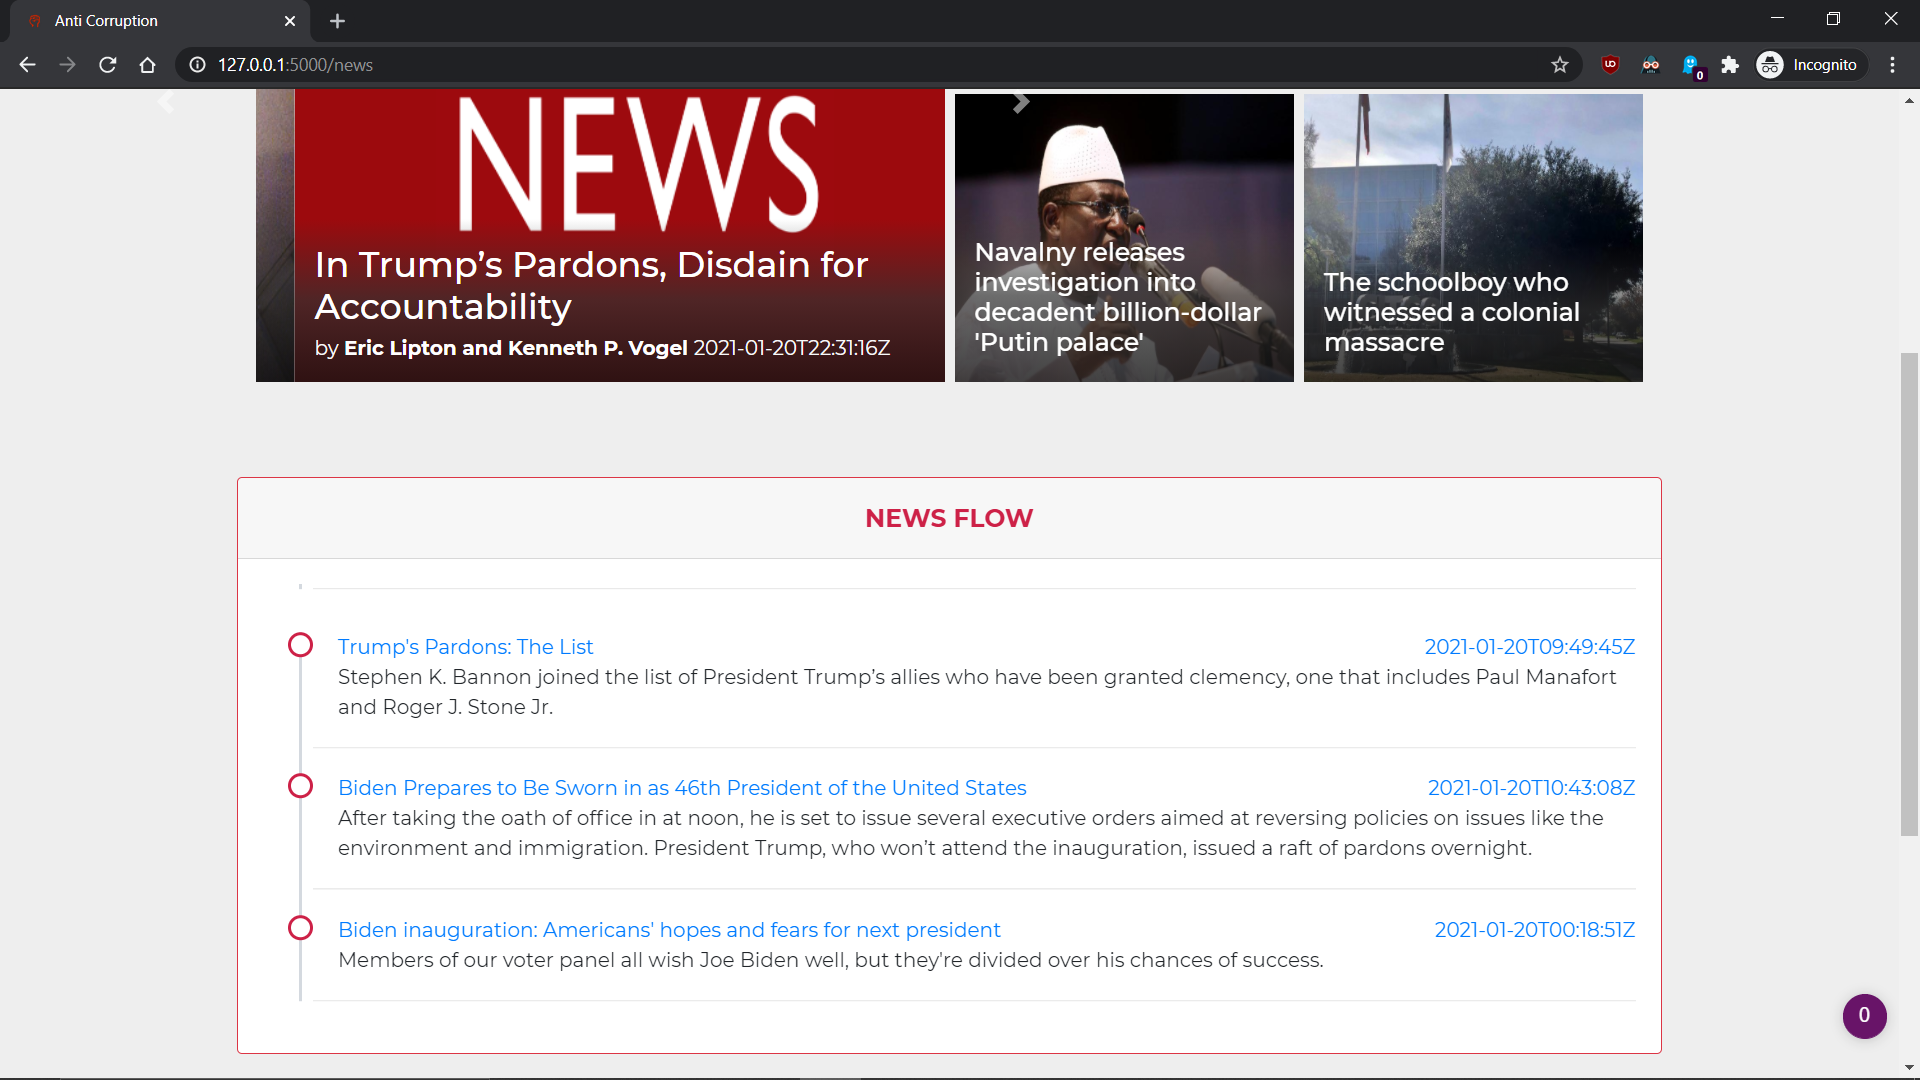Click carousel next arrow
This screenshot has width=1920, height=1080.
click(x=1020, y=102)
